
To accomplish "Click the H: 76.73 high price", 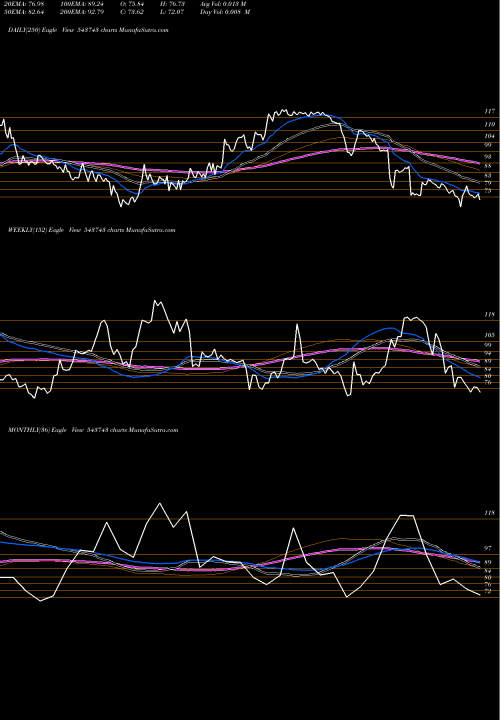I will coord(172,4).
